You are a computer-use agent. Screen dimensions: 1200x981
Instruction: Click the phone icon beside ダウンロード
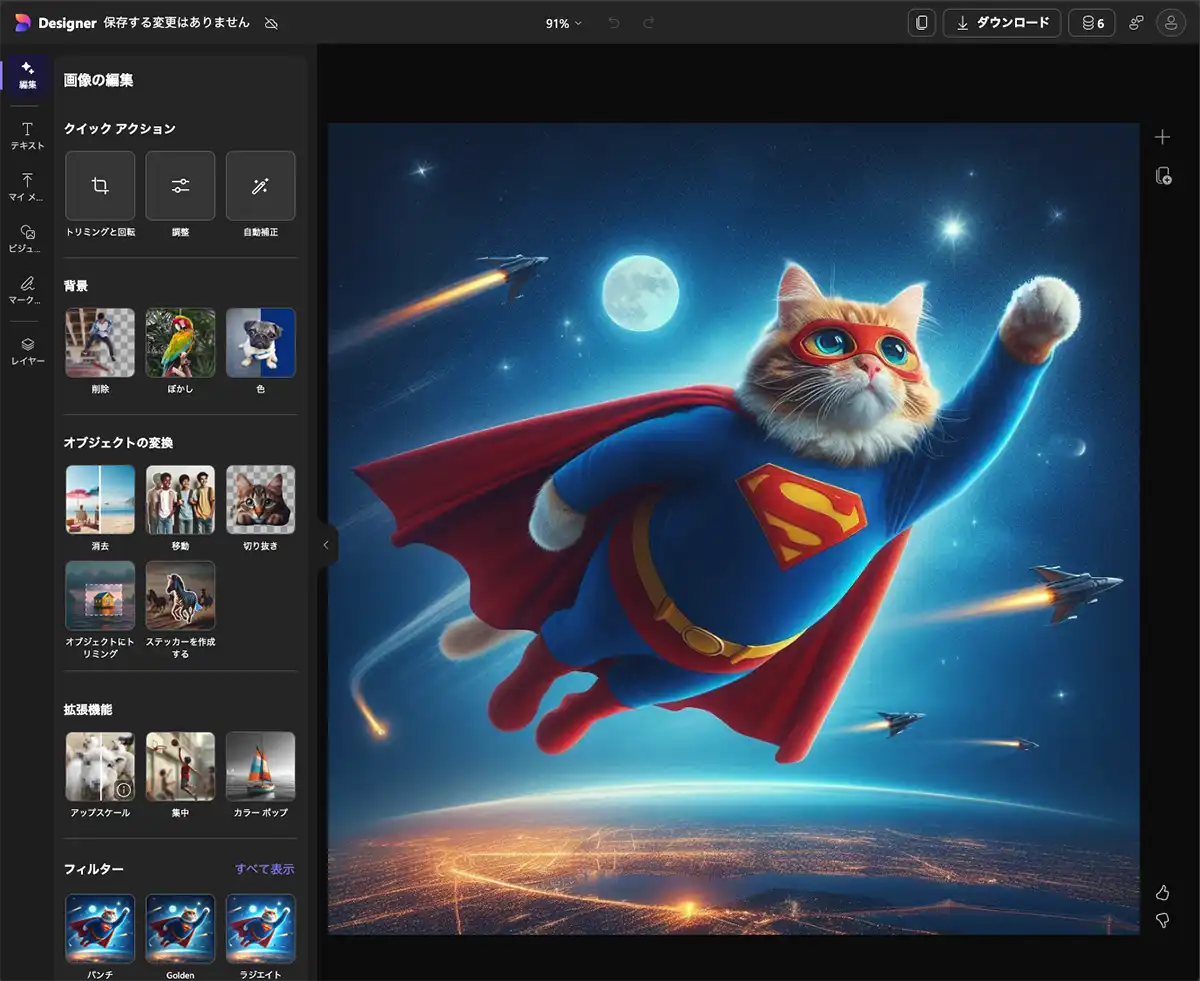pyautogui.click(x=922, y=23)
